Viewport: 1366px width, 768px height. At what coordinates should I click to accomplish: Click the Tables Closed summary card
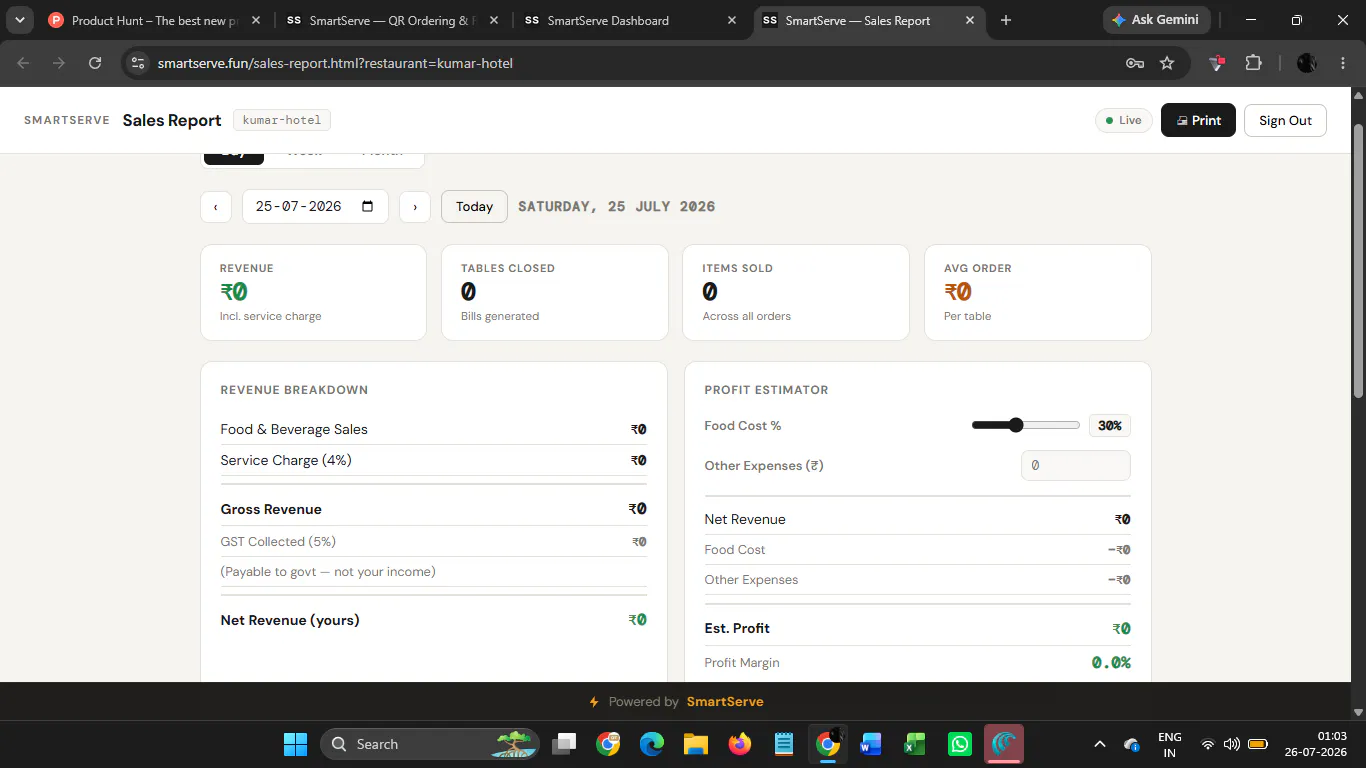tap(555, 292)
